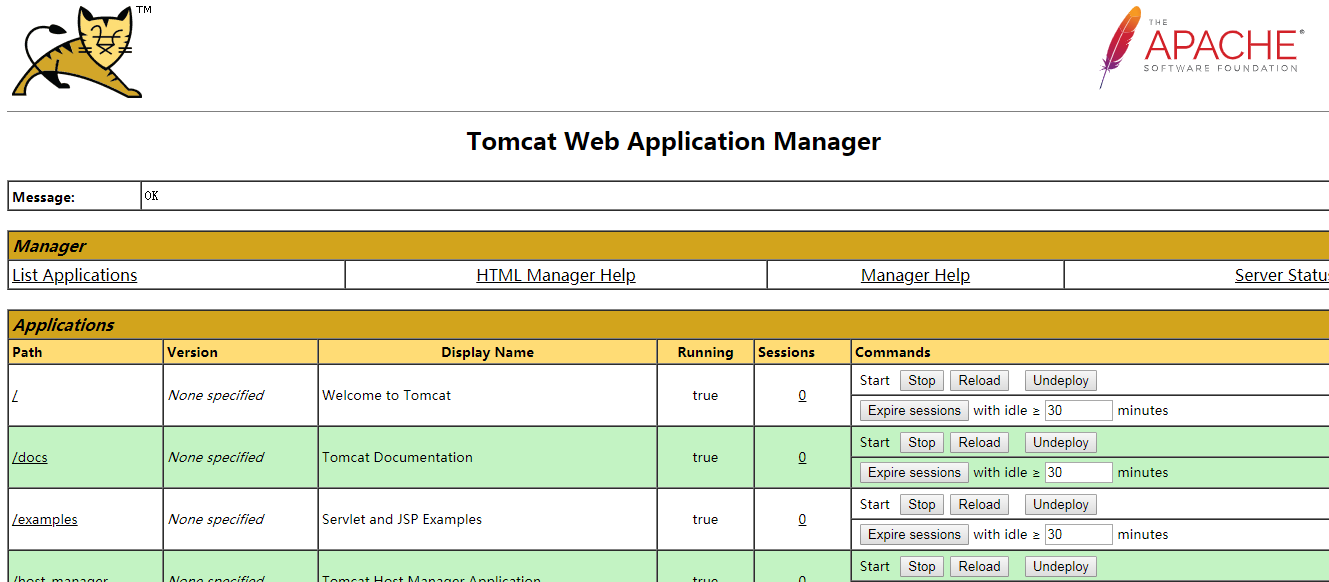The image size is (1329, 582).
Task: Open the /examples application link
Action: [45, 519]
